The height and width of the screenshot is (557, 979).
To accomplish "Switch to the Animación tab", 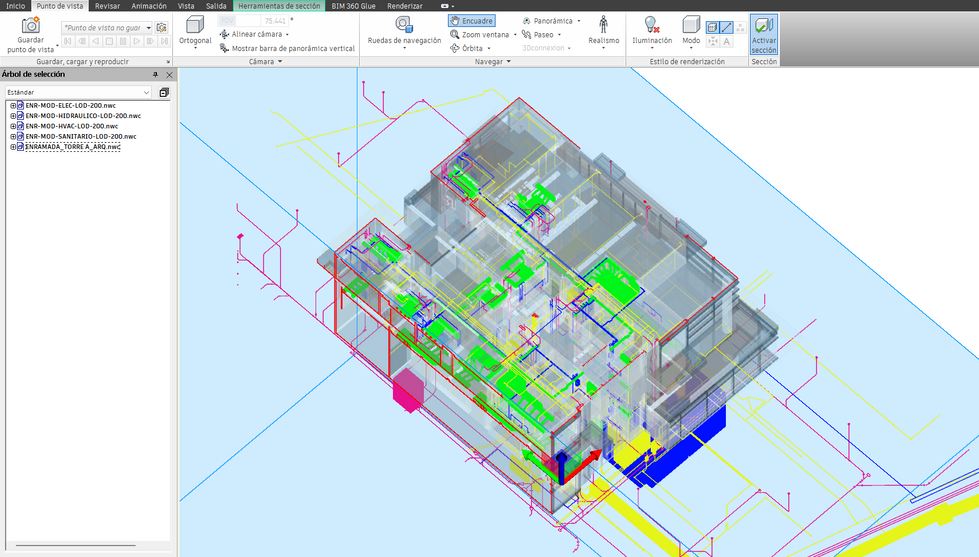I will [x=149, y=6].
